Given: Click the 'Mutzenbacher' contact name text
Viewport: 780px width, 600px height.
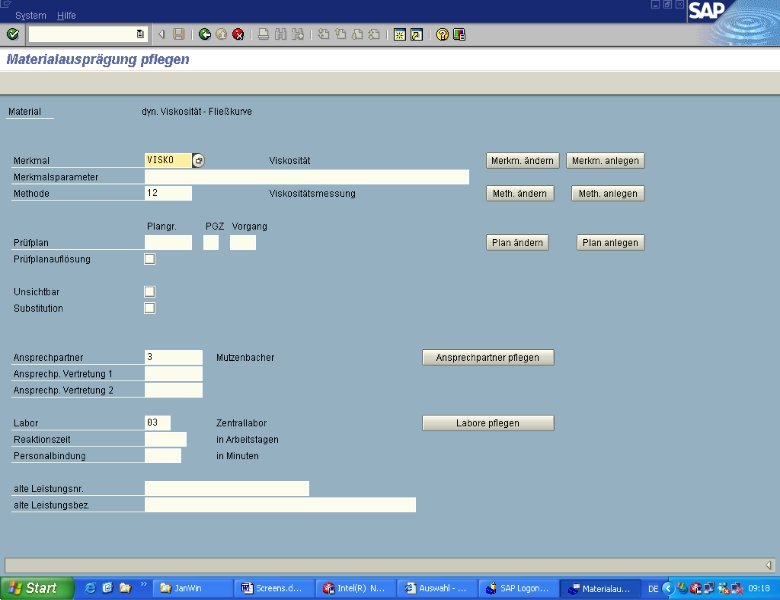Looking at the screenshot, I should pyautogui.click(x=245, y=357).
